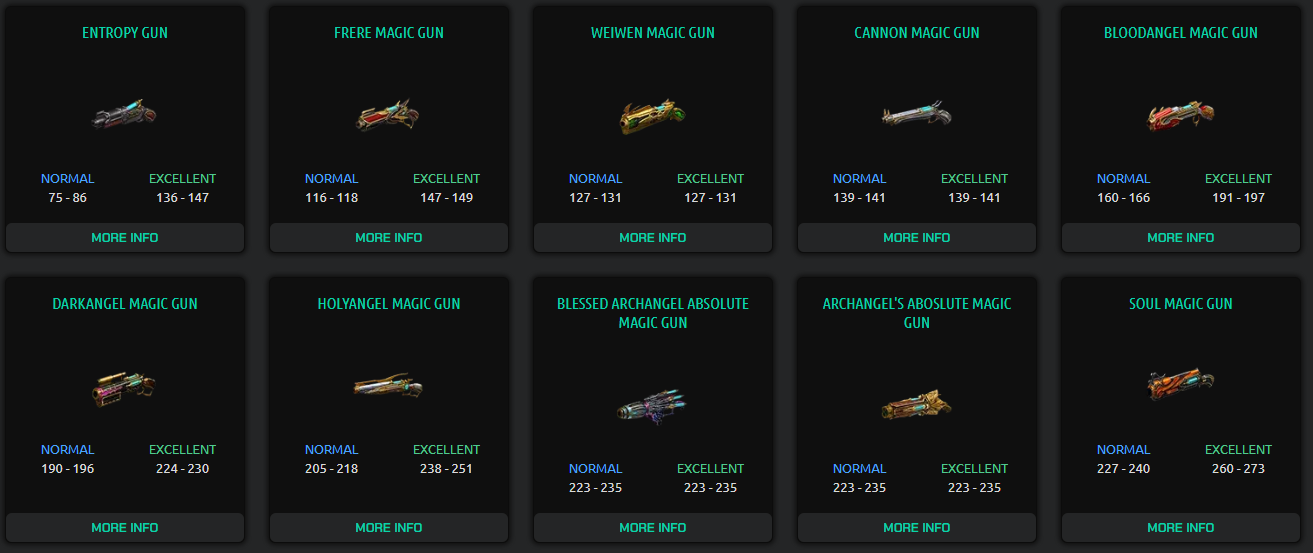Open More Info under Holyangel Magic Gun
Viewport: 1313px width, 553px height.
(389, 528)
